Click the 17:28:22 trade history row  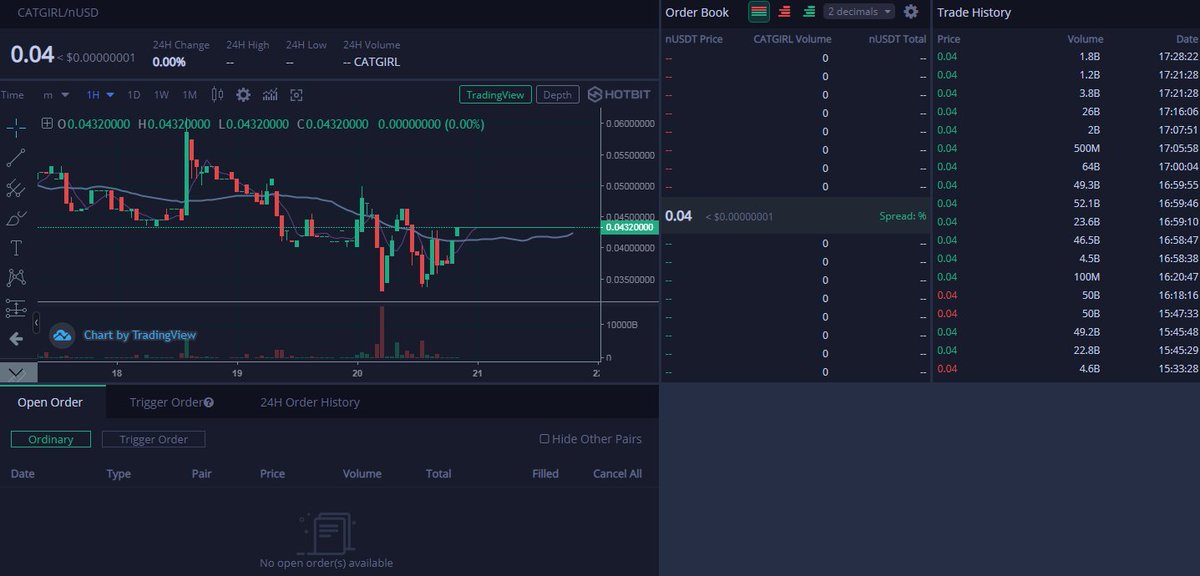pyautogui.click(x=1066, y=57)
